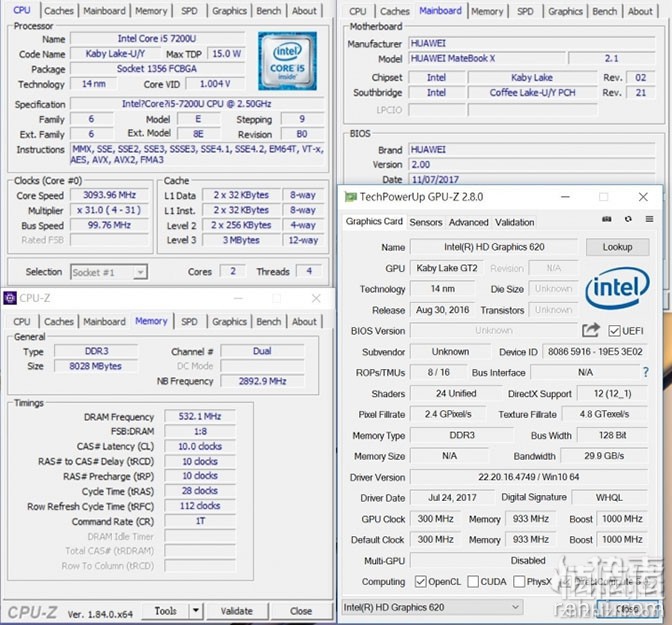Click the Release date Aug 30, 2016
Image resolution: width=672 pixels, height=625 pixels.
(x=442, y=310)
